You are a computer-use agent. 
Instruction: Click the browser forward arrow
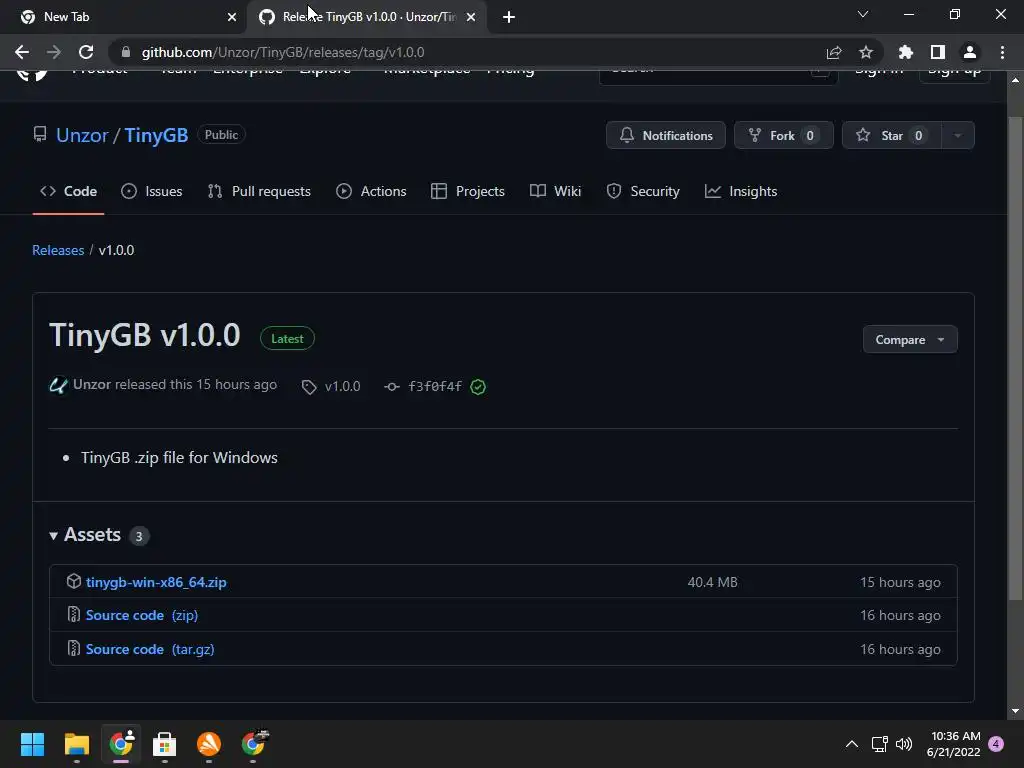[x=54, y=52]
